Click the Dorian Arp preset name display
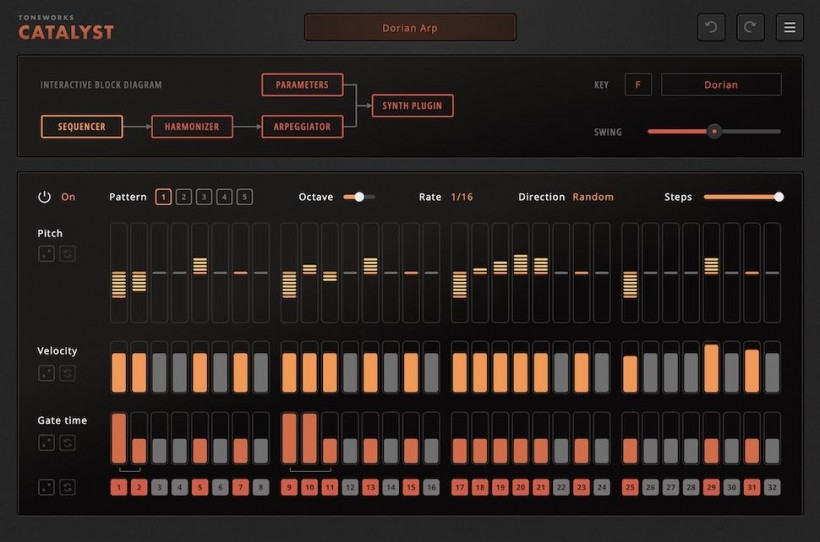Screen dimensions: 820x542 click(x=410, y=28)
